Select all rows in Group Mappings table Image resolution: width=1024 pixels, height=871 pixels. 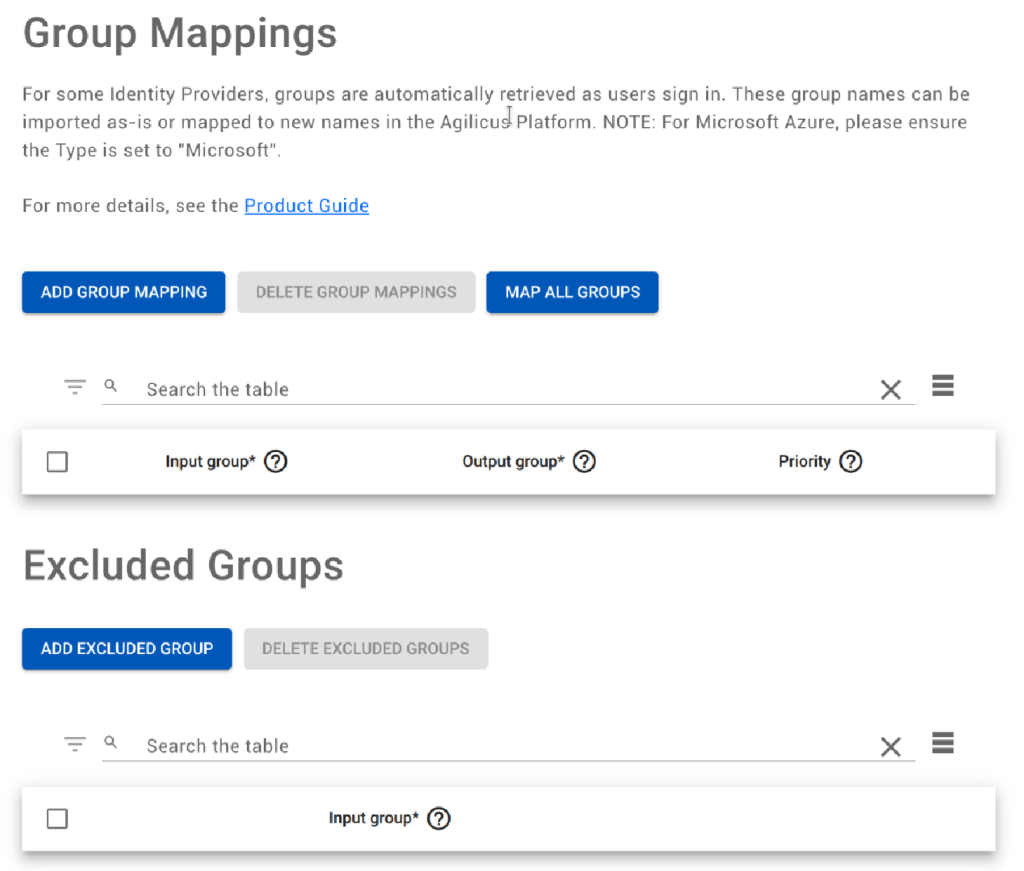[58, 462]
